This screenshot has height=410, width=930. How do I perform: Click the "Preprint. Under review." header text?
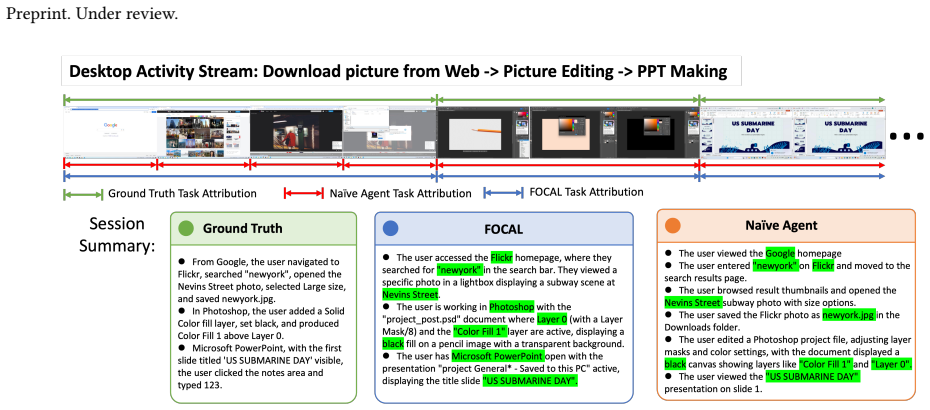(x=91, y=15)
